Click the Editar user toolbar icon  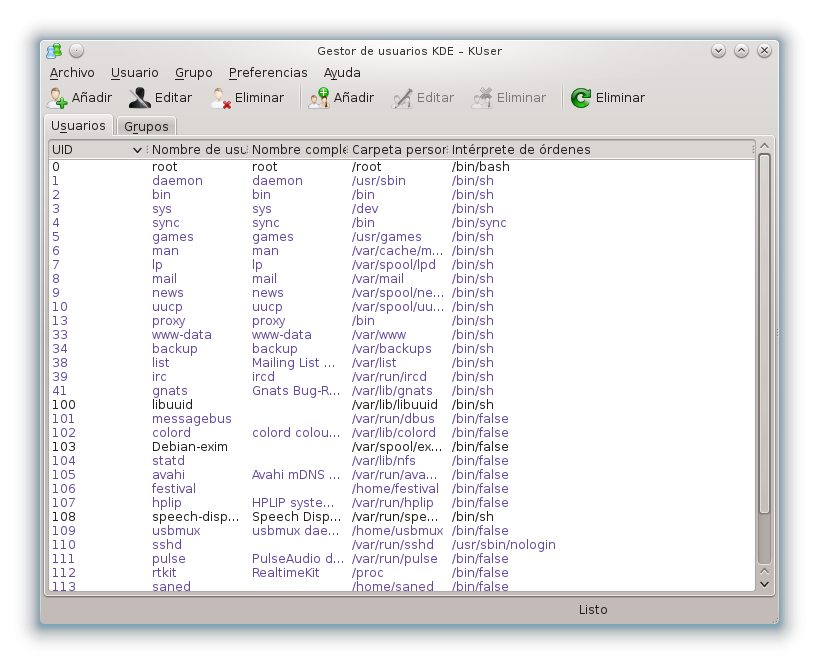pos(137,97)
